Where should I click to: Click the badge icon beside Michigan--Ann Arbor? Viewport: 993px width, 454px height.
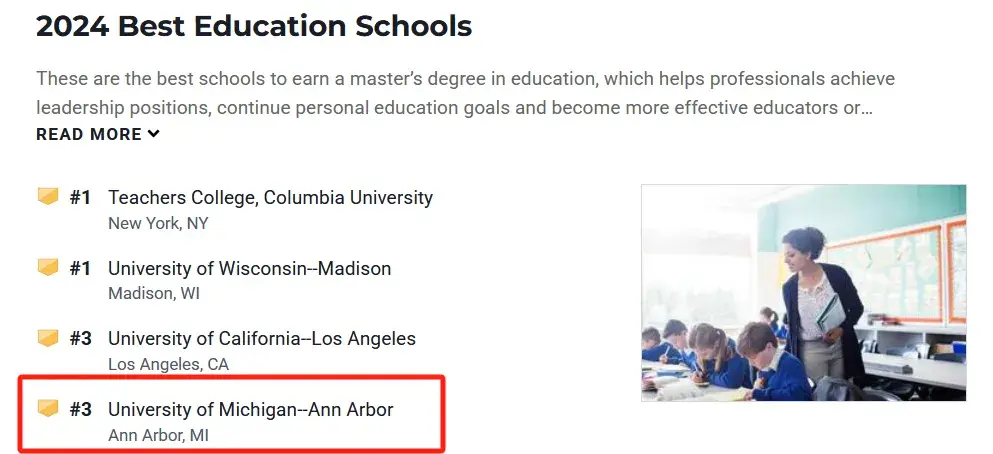[48, 409]
